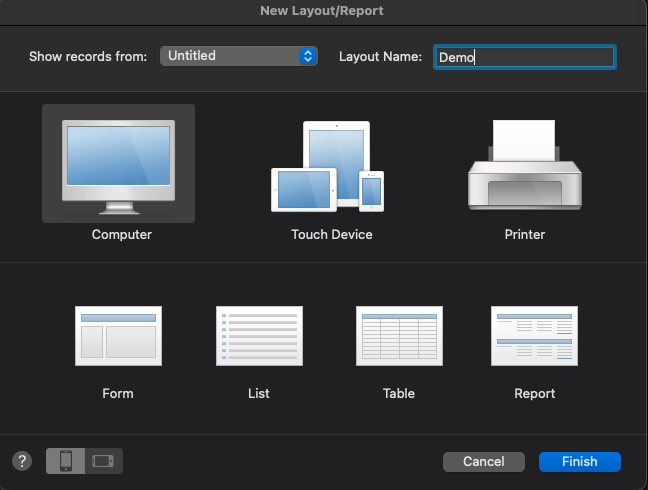Cancel the new layout dialog
This screenshot has height=490, width=648.
[484, 461]
